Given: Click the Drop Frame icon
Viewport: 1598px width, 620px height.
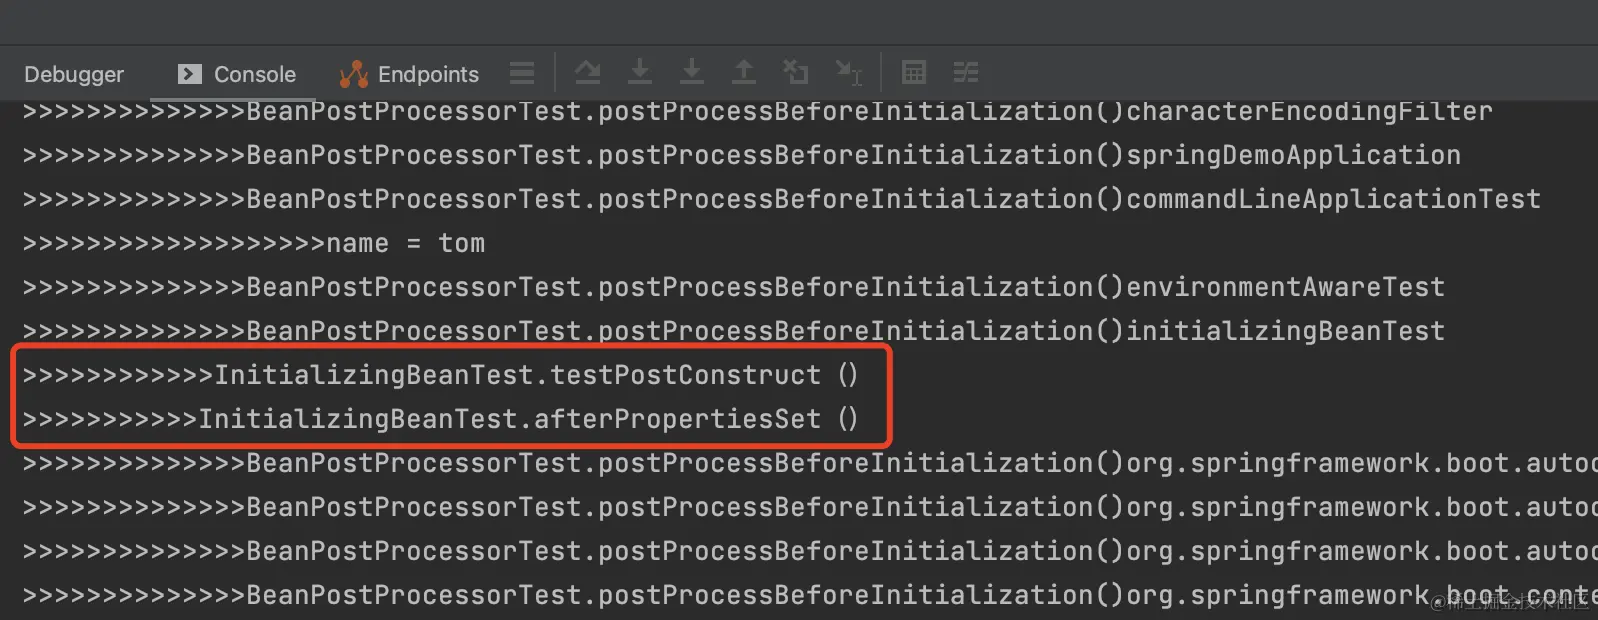Looking at the screenshot, I should pos(796,72).
